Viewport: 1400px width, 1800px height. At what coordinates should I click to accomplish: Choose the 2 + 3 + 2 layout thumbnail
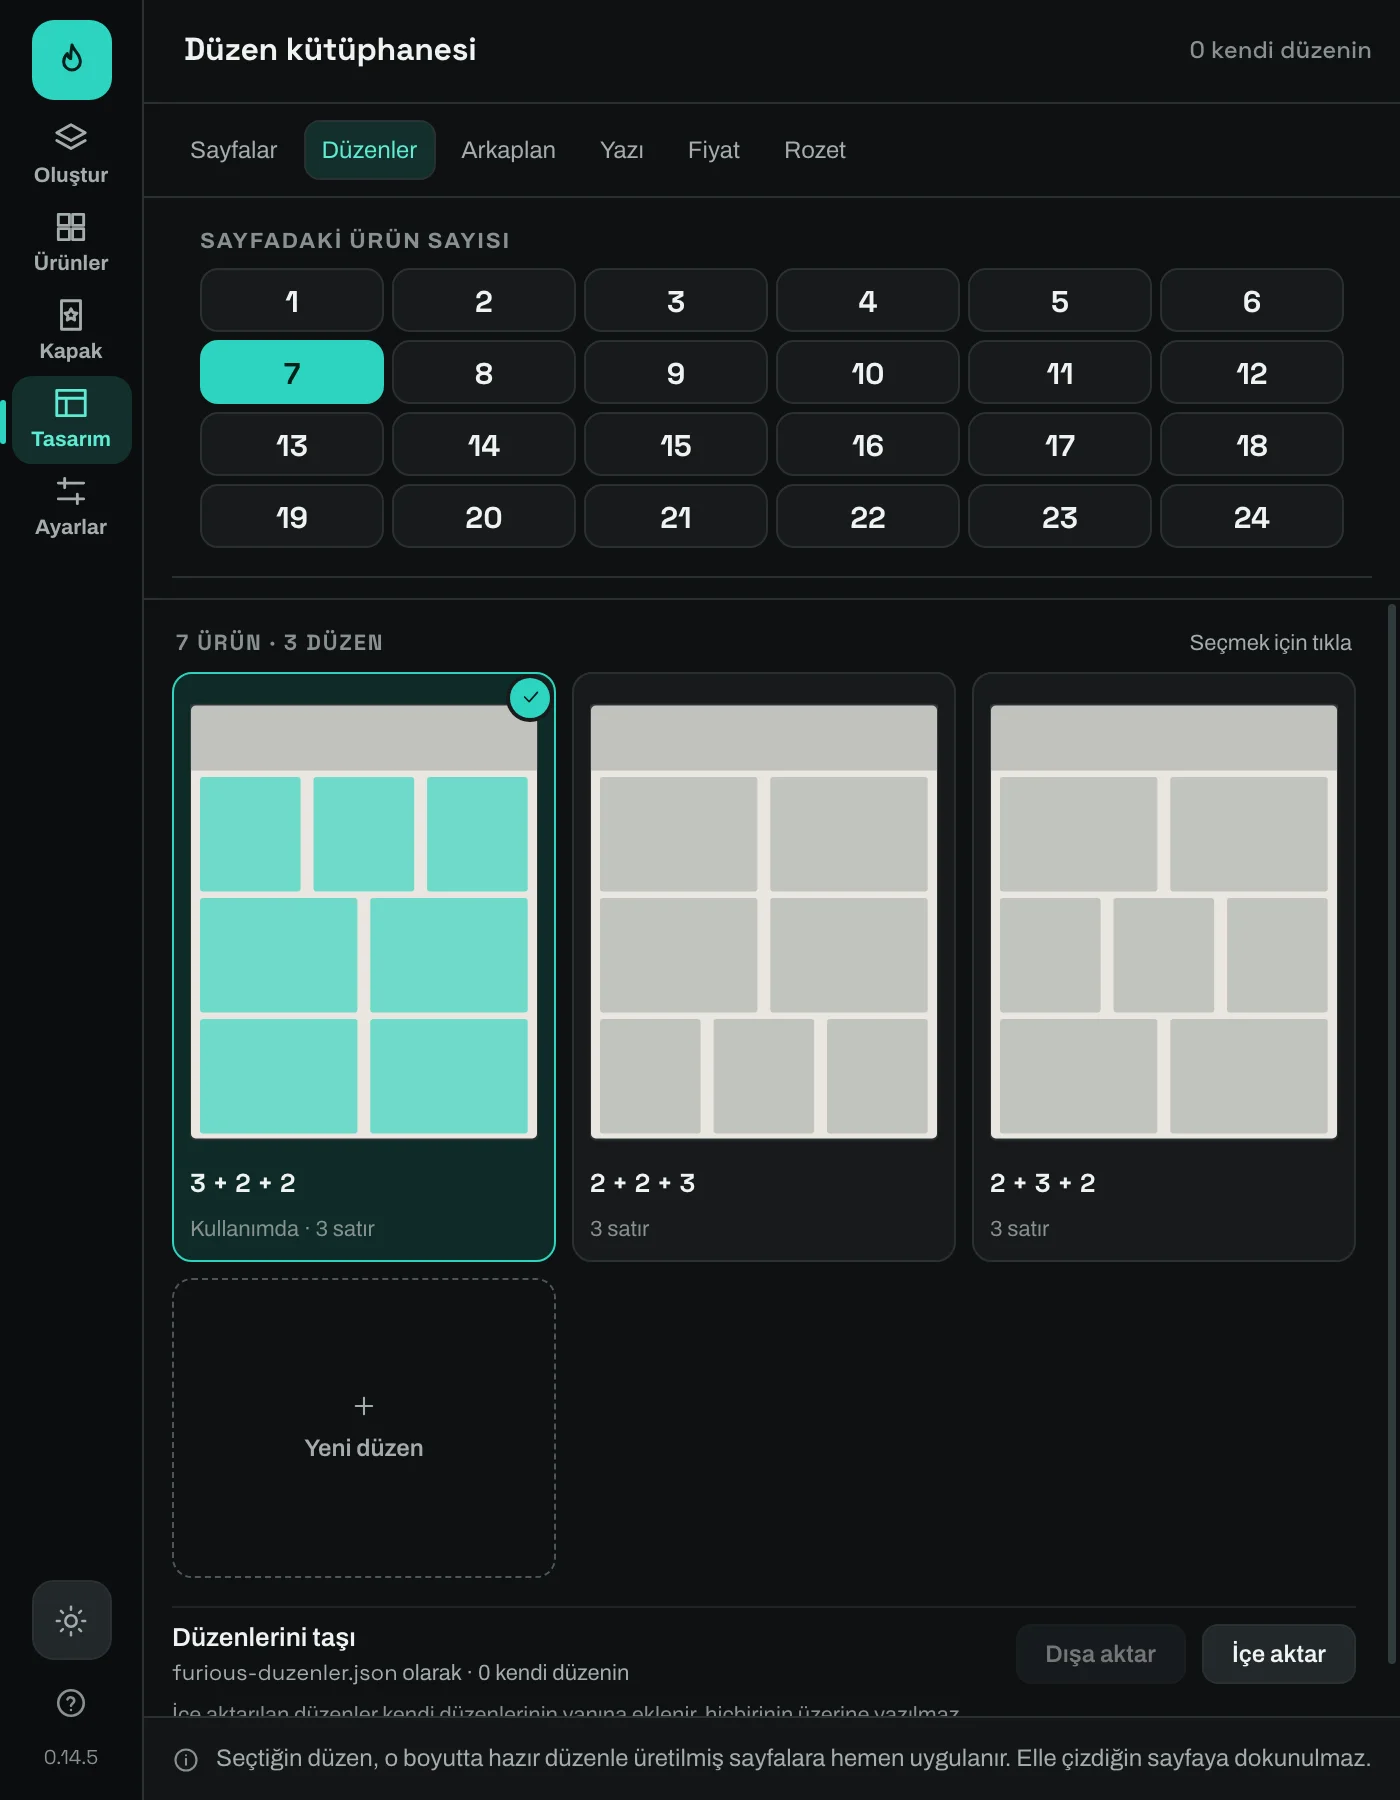(1164, 922)
